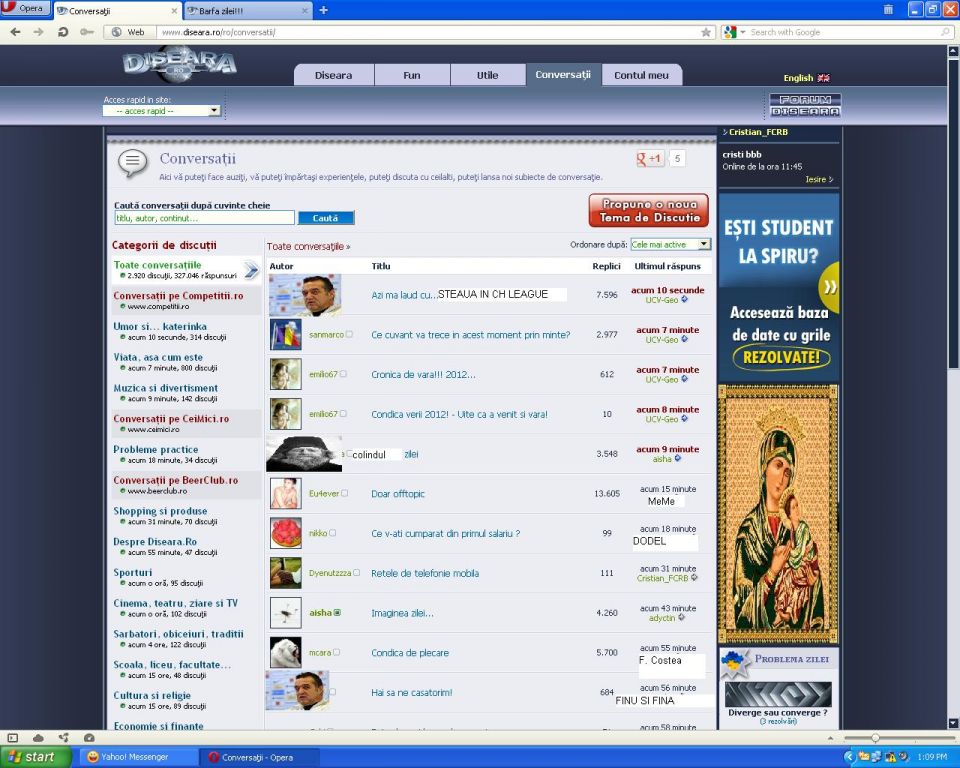
Task: Open Umor si... katerinka category
Action: point(160,326)
